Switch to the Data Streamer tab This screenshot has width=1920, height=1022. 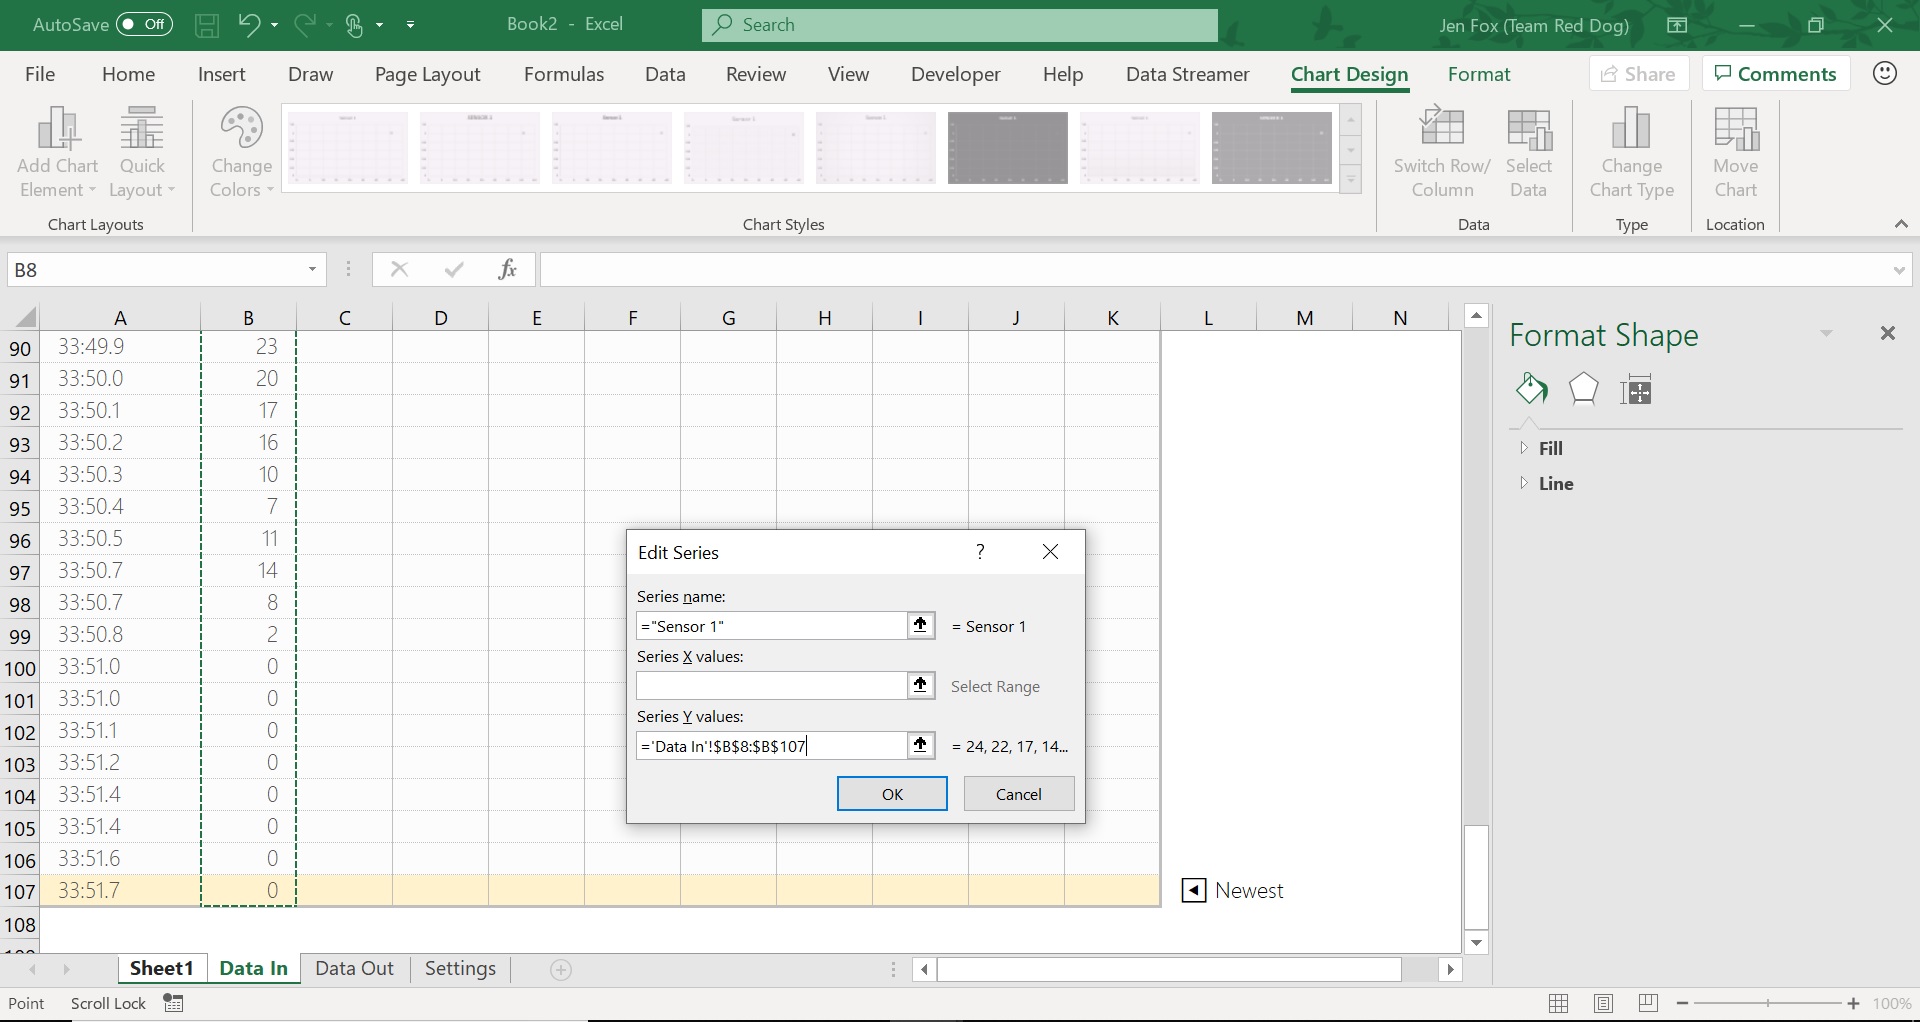pyautogui.click(x=1188, y=74)
